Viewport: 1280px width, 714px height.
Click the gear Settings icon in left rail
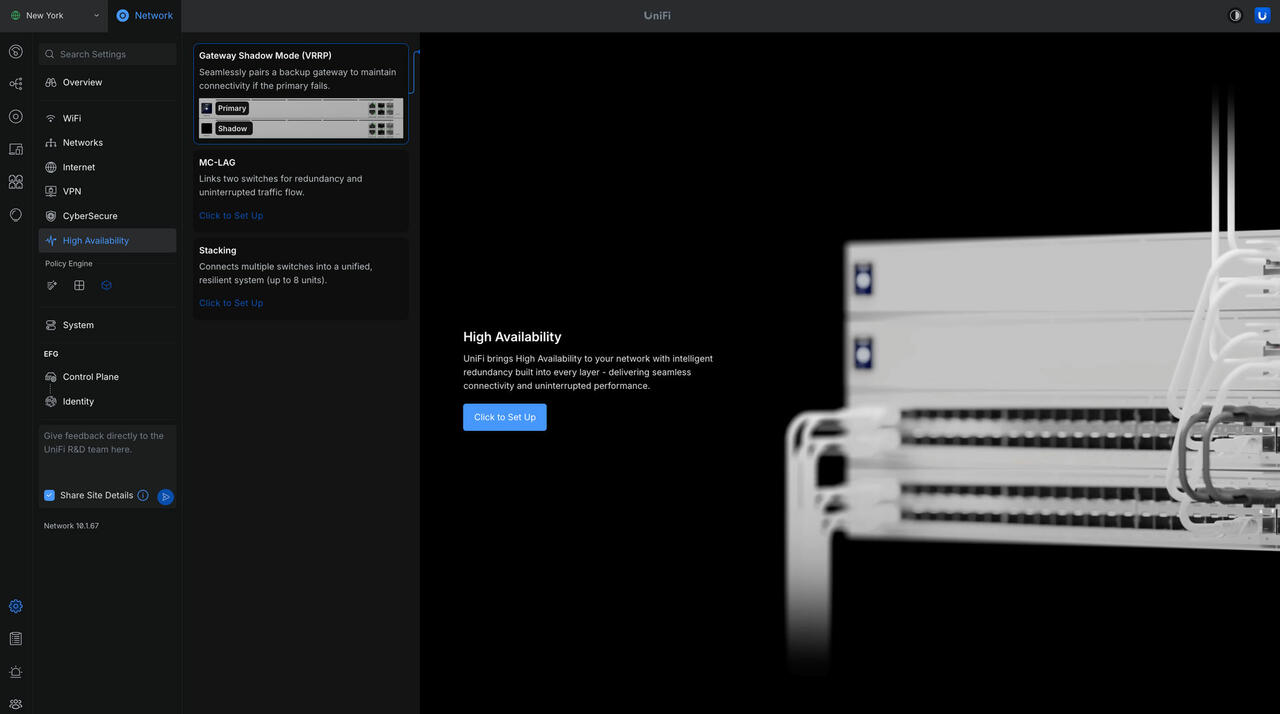coord(15,606)
